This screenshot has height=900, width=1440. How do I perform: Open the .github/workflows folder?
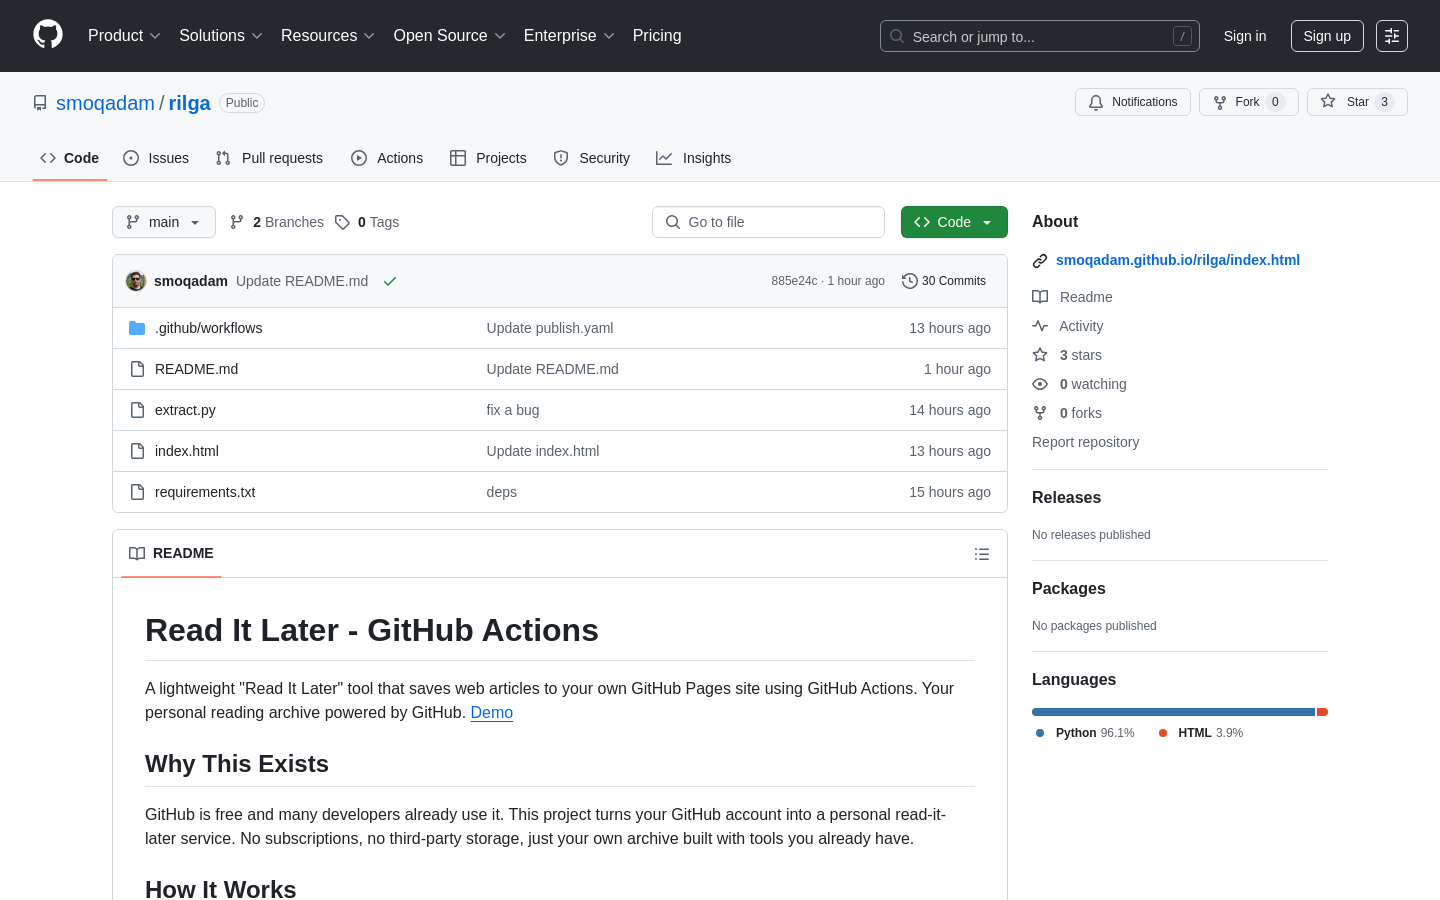point(208,328)
